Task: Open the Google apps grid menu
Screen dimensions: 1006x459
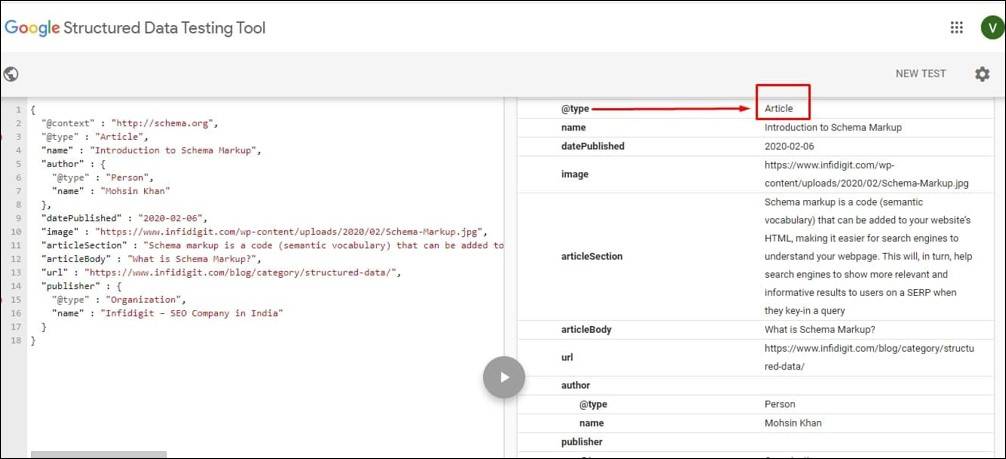Action: tap(957, 28)
